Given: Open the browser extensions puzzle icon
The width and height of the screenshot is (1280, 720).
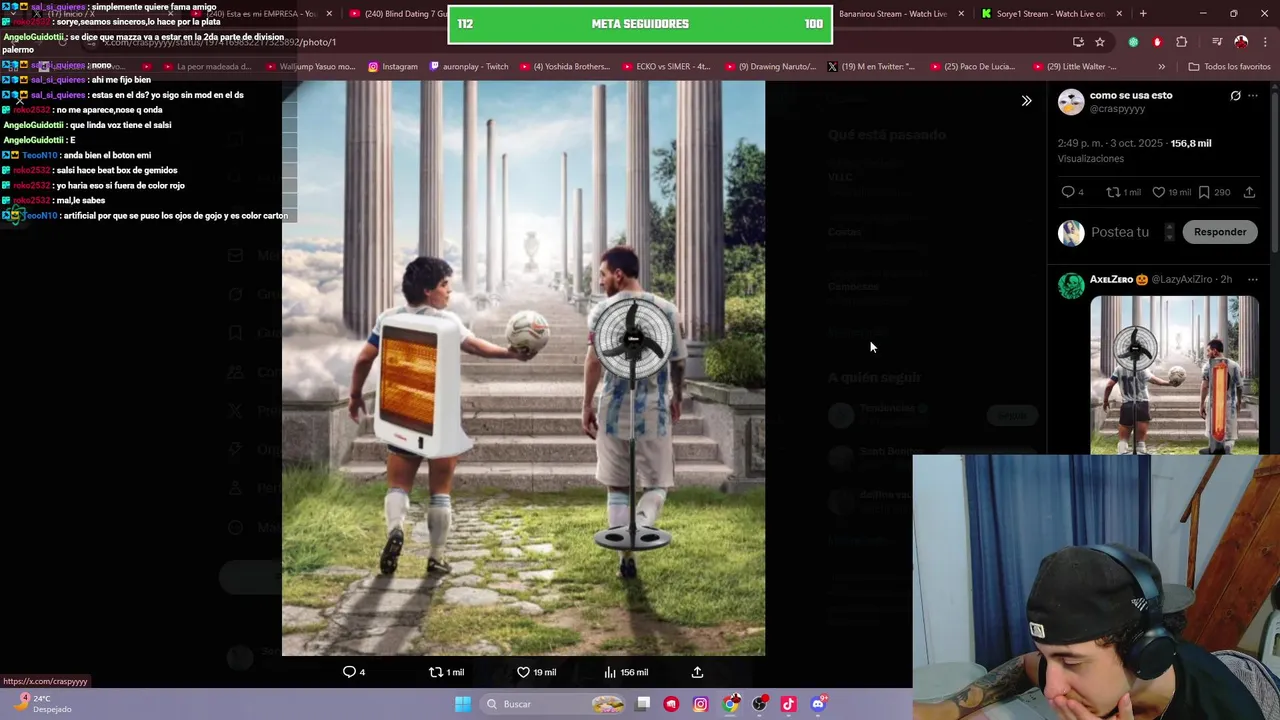Looking at the screenshot, I should 1182,42.
